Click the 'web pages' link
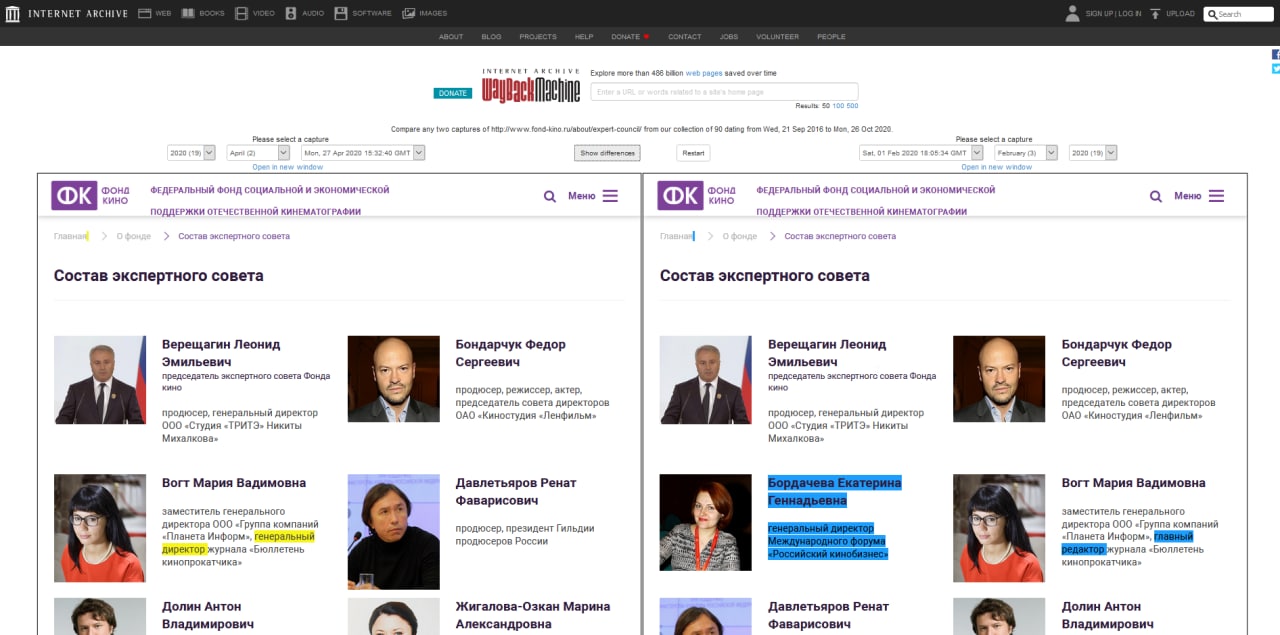Screen dimensions: 1280x635 704,73
